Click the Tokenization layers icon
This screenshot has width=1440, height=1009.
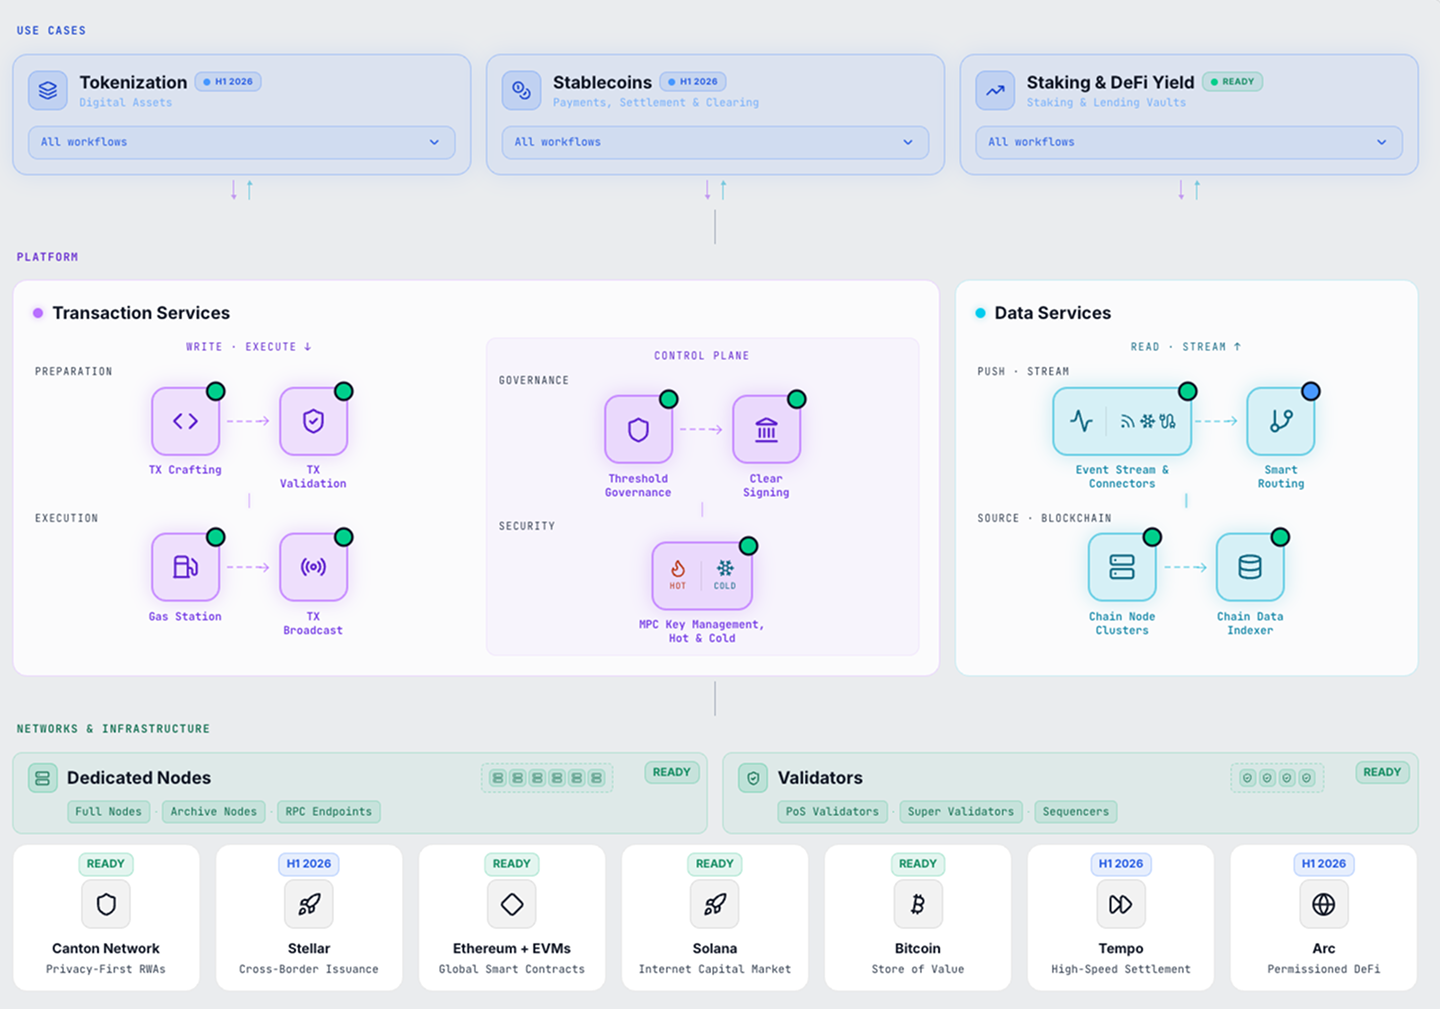[x=48, y=90]
